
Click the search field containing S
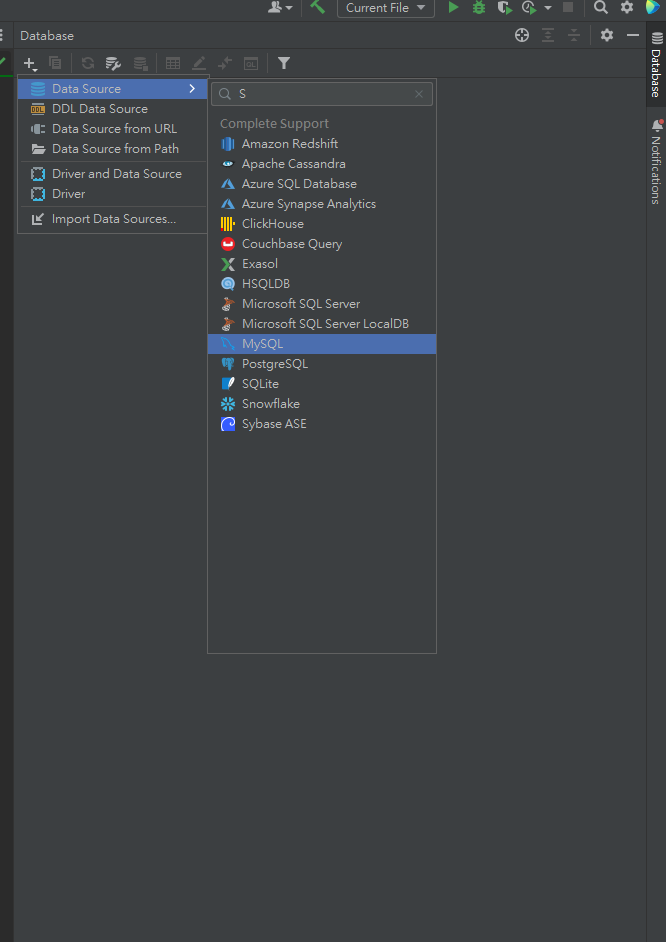[322, 94]
